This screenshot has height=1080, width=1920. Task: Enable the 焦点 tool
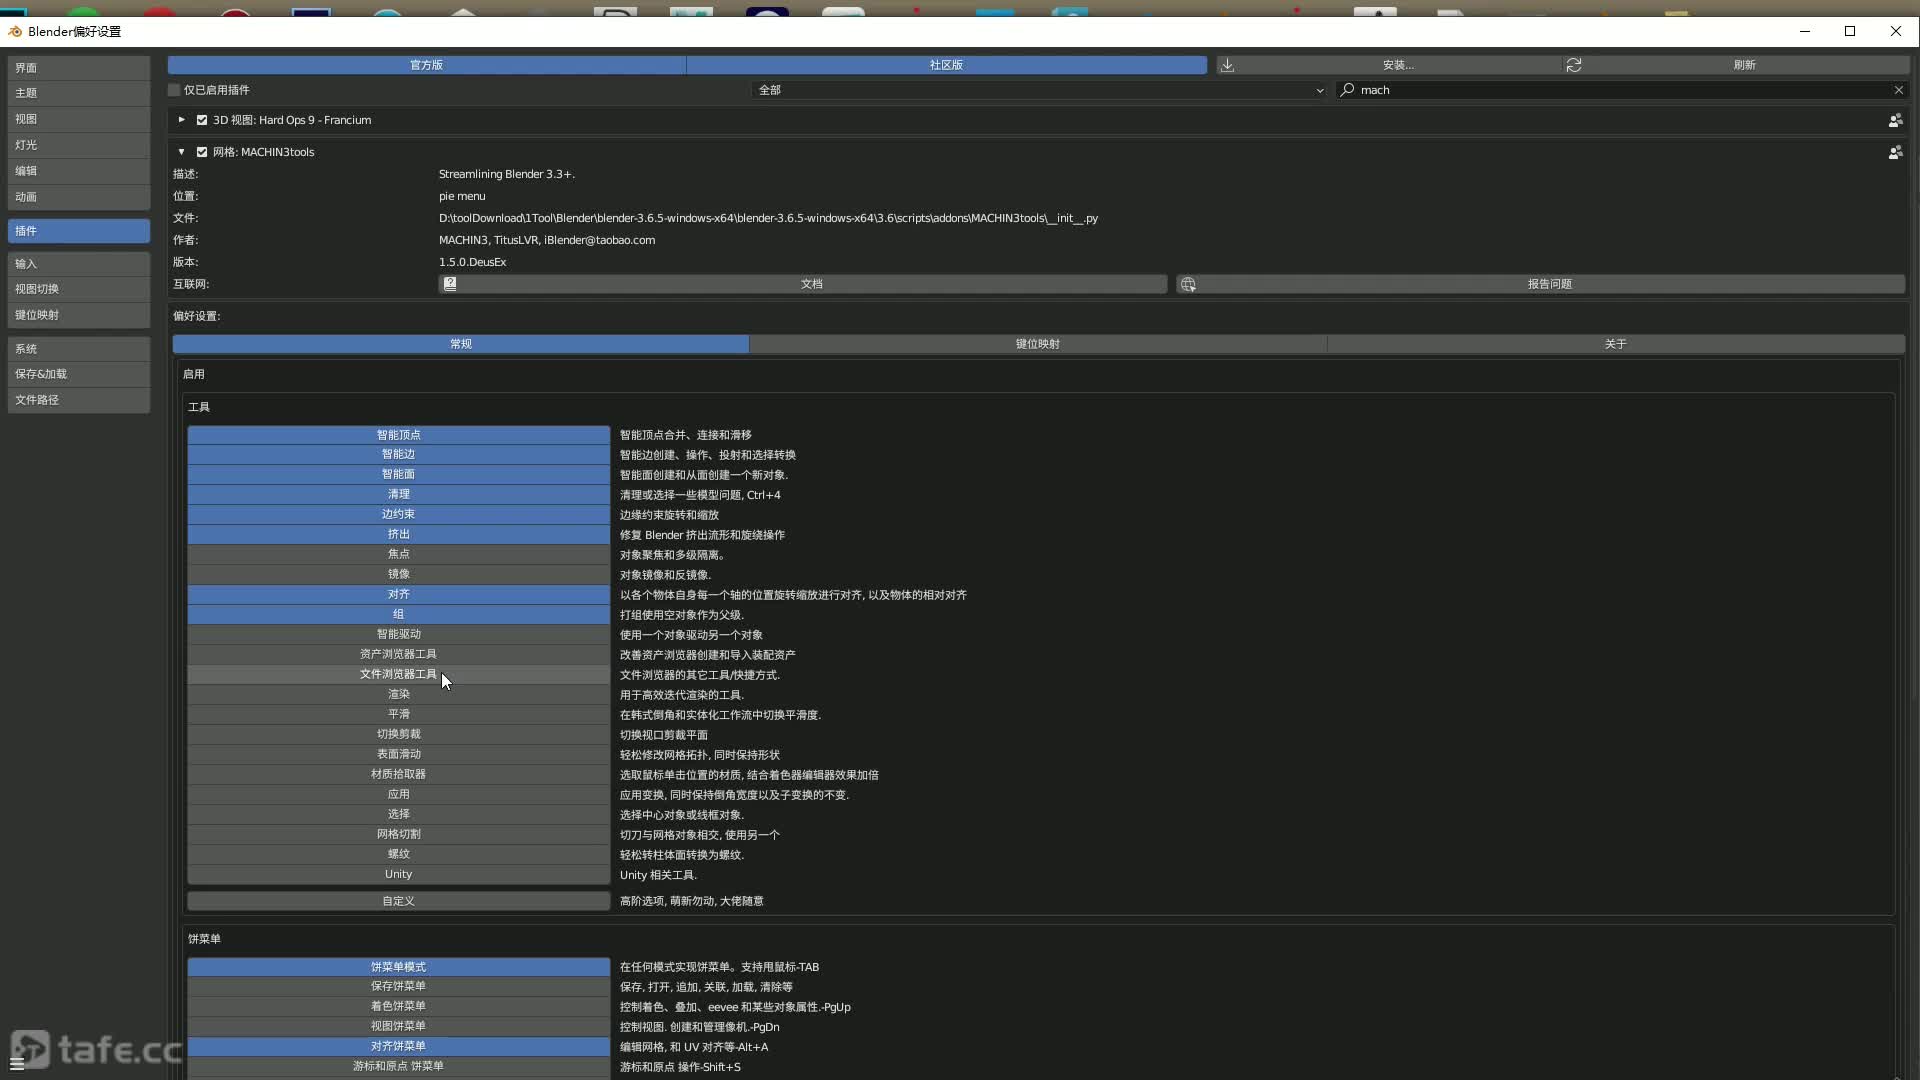click(x=398, y=554)
